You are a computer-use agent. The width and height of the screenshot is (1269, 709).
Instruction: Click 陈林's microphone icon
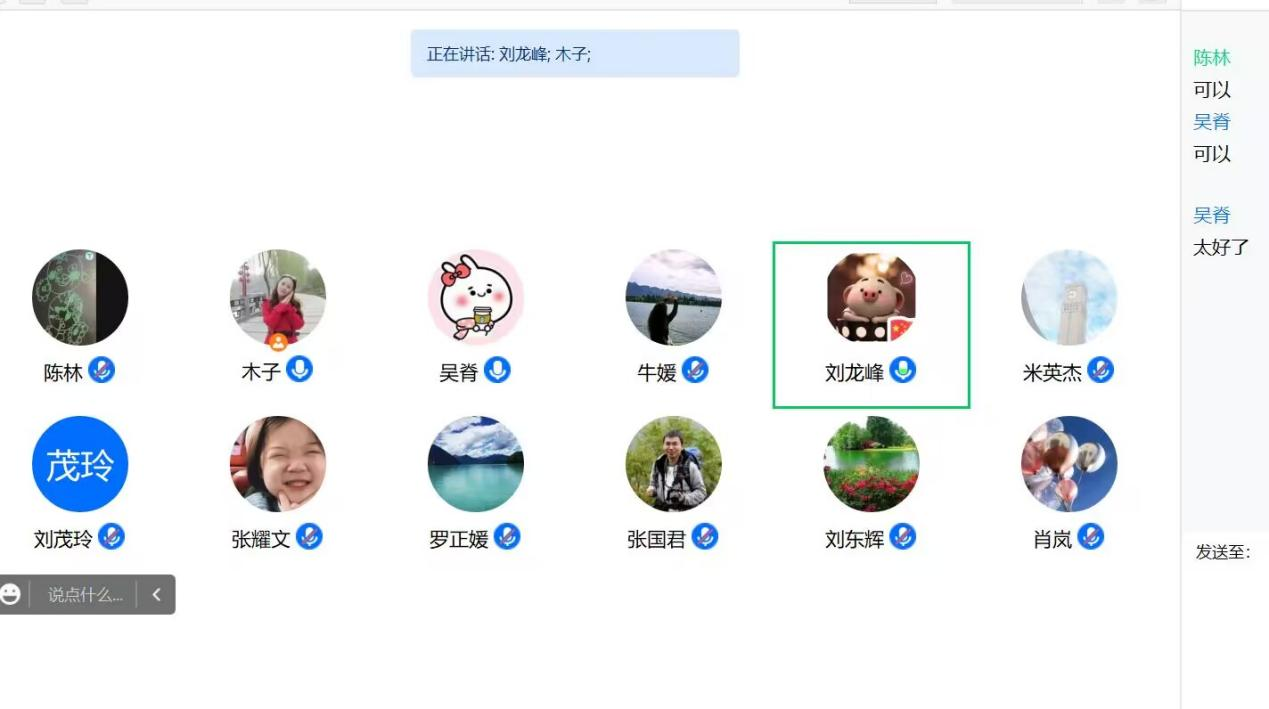[101, 370]
